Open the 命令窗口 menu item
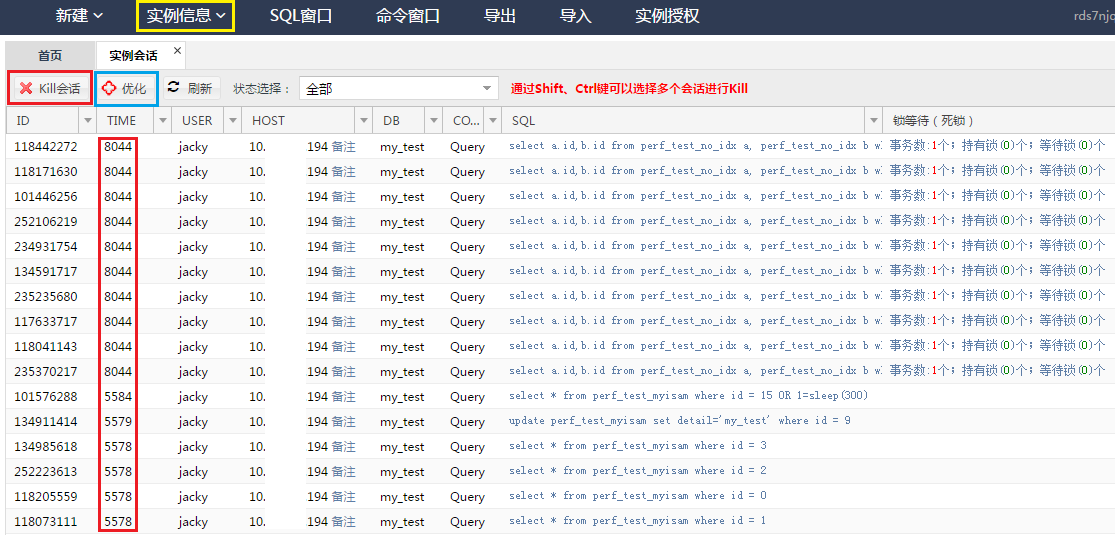Image resolution: width=1115 pixels, height=535 pixels. pyautogui.click(x=408, y=16)
